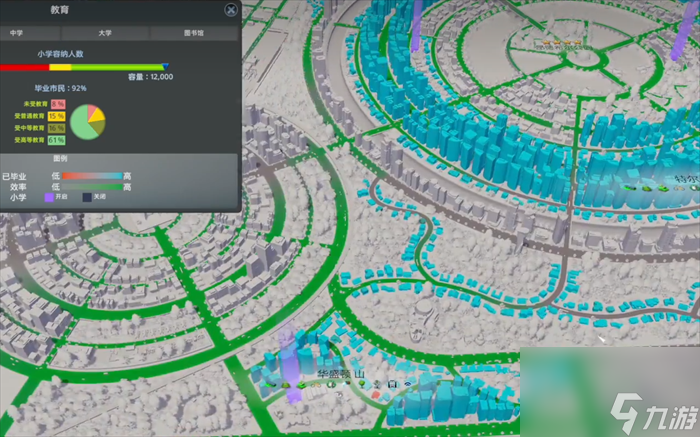
Task: Click the 图例 legend heading
Action: pos(60,158)
